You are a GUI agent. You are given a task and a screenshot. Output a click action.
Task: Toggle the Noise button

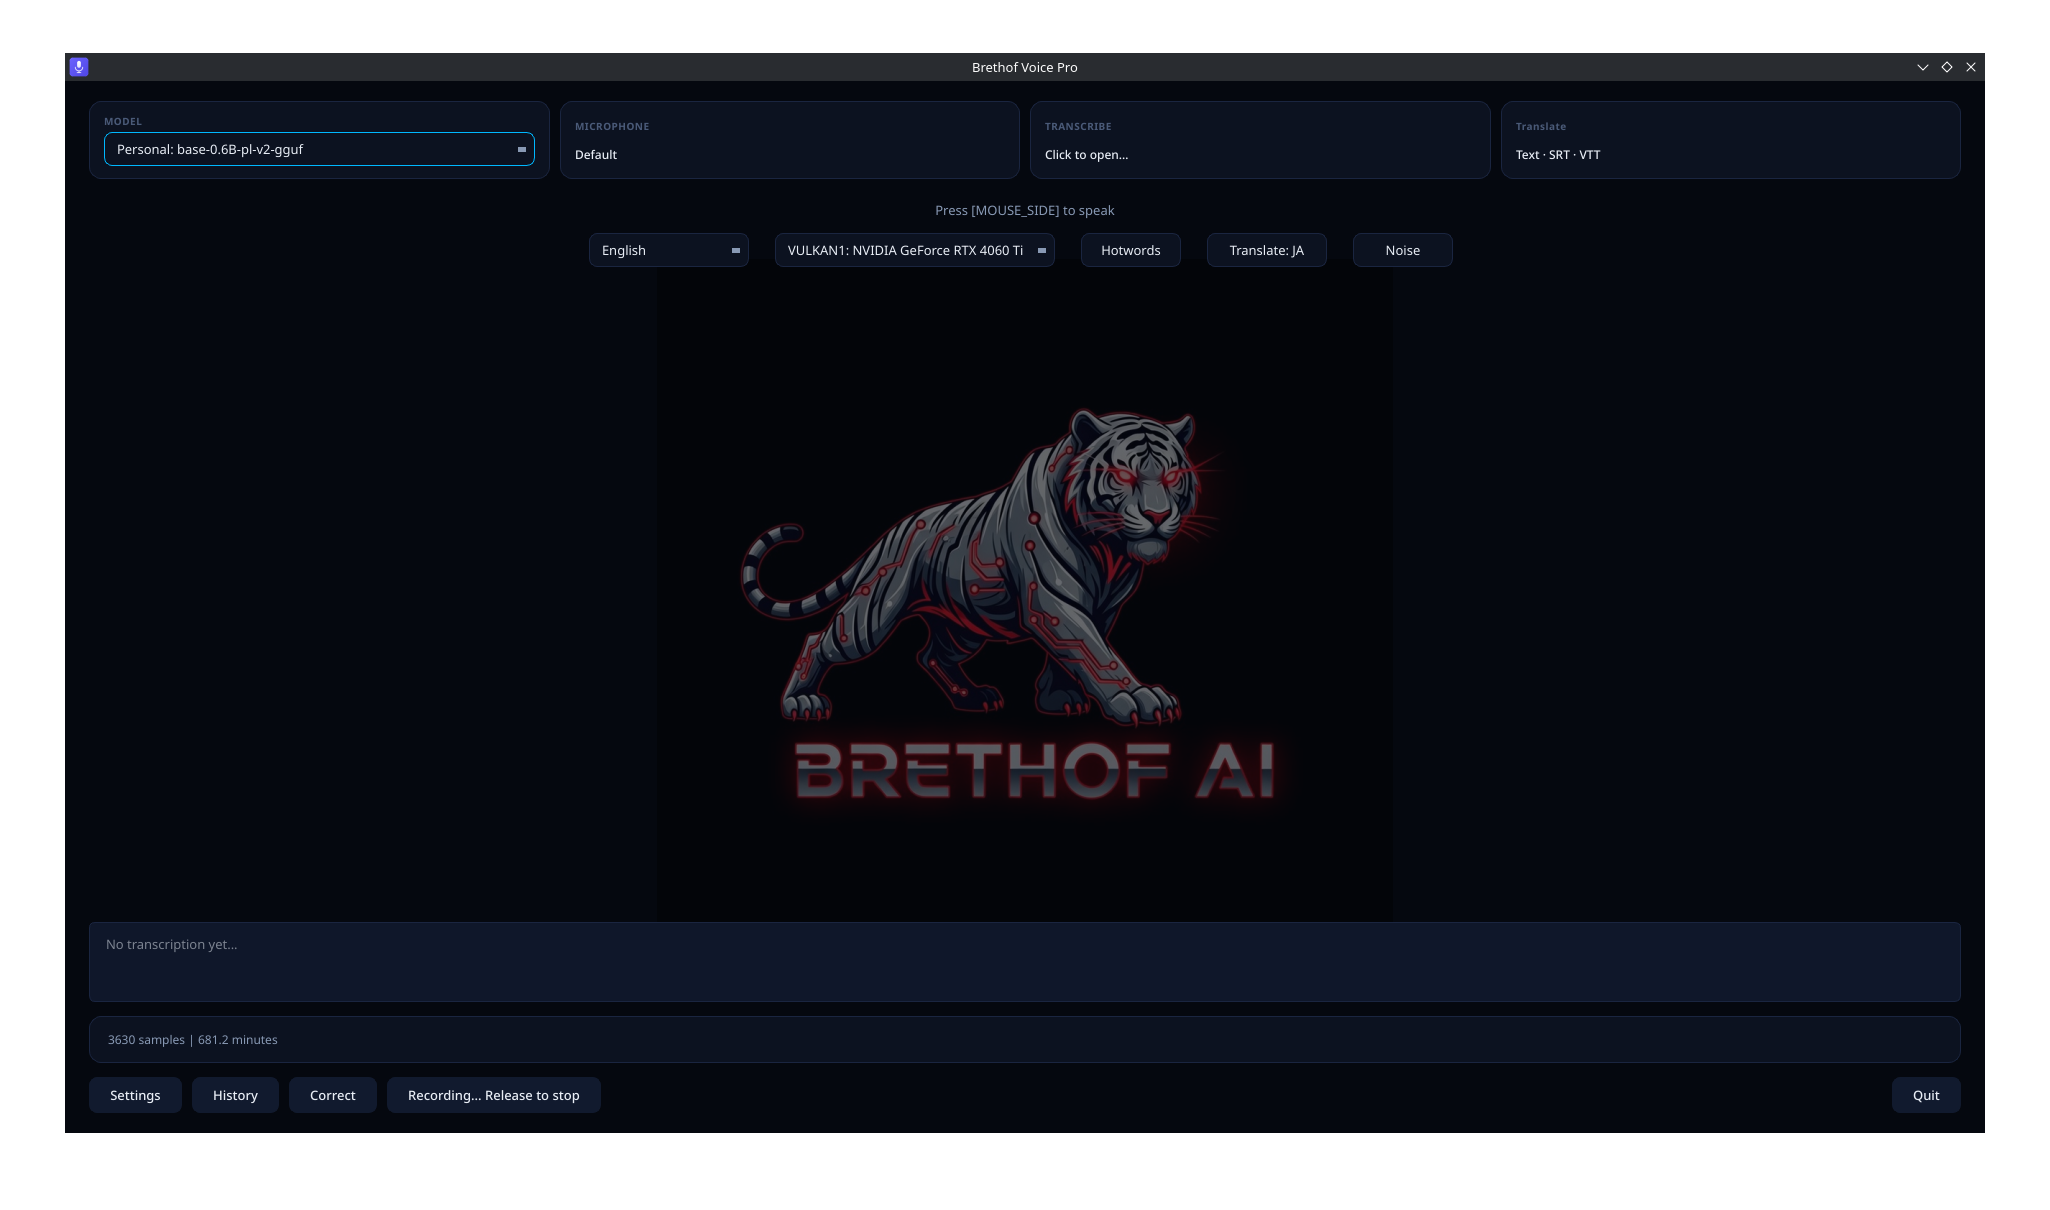click(1402, 250)
